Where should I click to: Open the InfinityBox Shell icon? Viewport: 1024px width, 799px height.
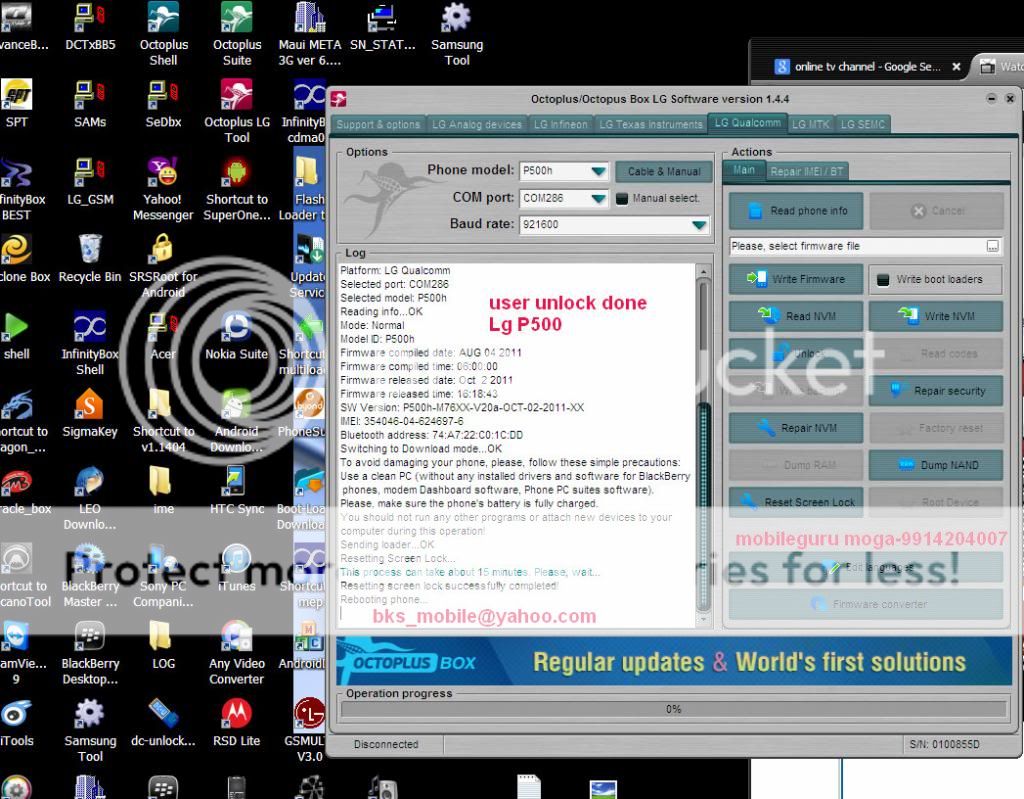point(90,344)
